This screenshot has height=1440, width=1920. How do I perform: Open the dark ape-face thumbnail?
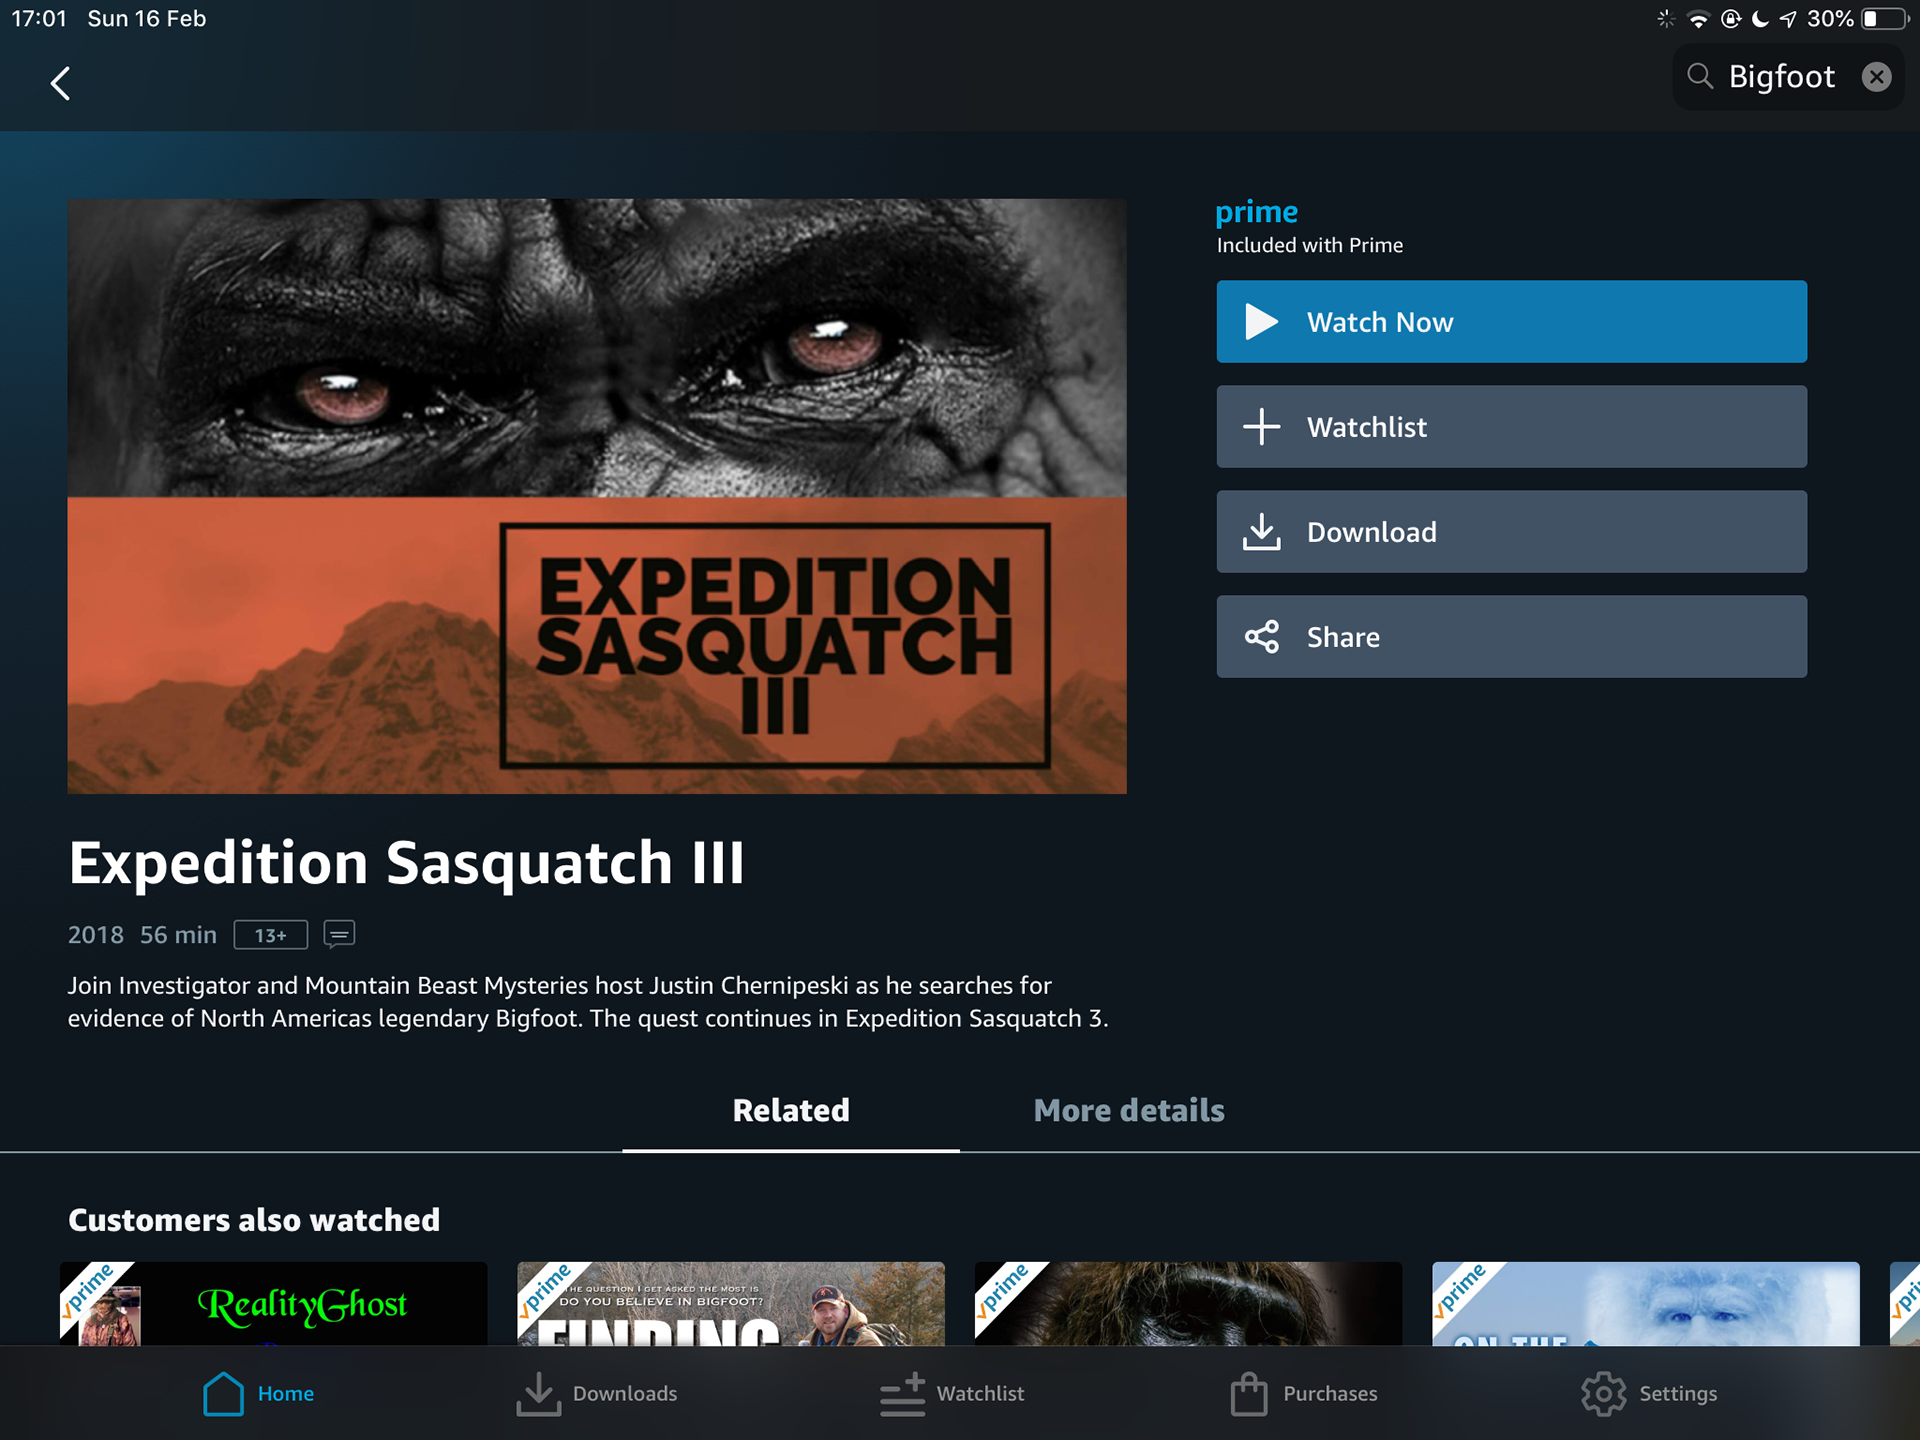pos(1187,1303)
